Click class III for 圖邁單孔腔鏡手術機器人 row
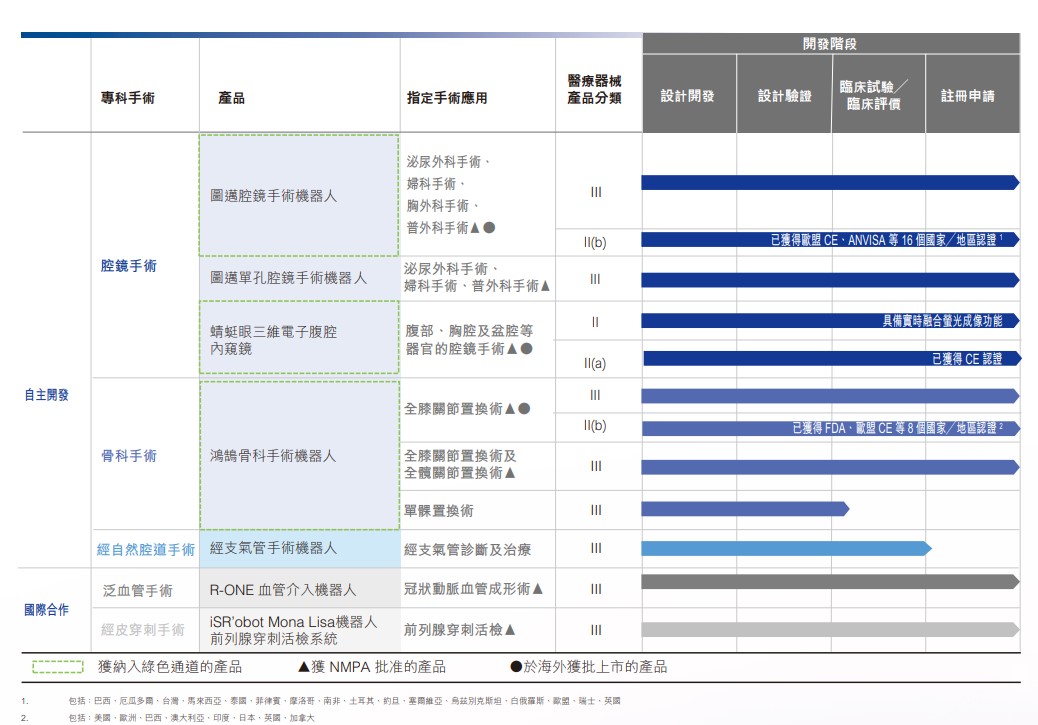Image resolution: width=1038 pixels, height=725 pixels. click(x=596, y=279)
